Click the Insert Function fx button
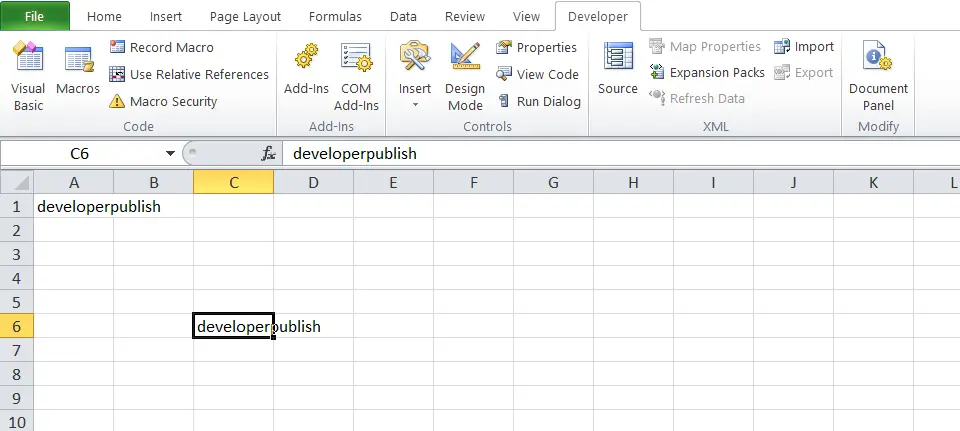Screen dimensions: 960x431 (268, 154)
